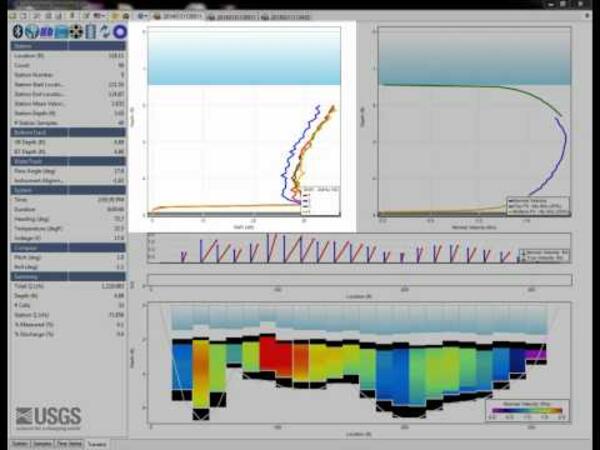
Task: Click the Bluetooth connection icon
Action: point(18,32)
